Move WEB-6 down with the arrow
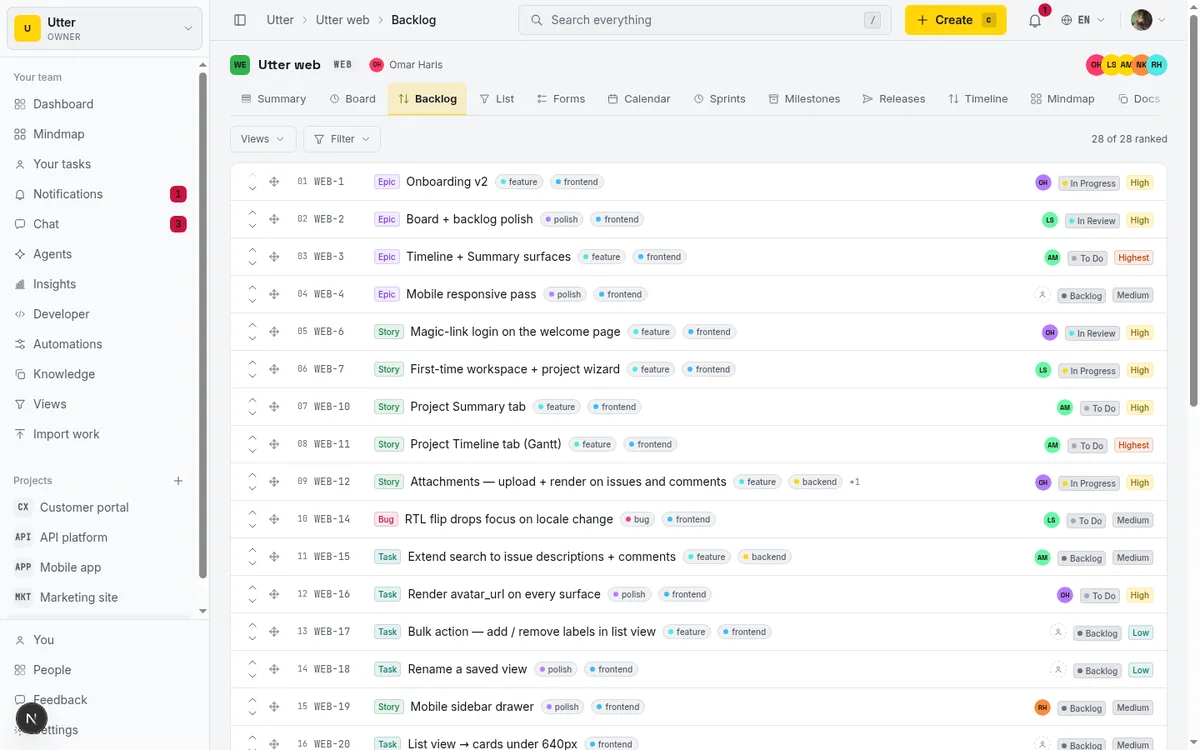This screenshot has height=750, width=1200. (x=252, y=338)
